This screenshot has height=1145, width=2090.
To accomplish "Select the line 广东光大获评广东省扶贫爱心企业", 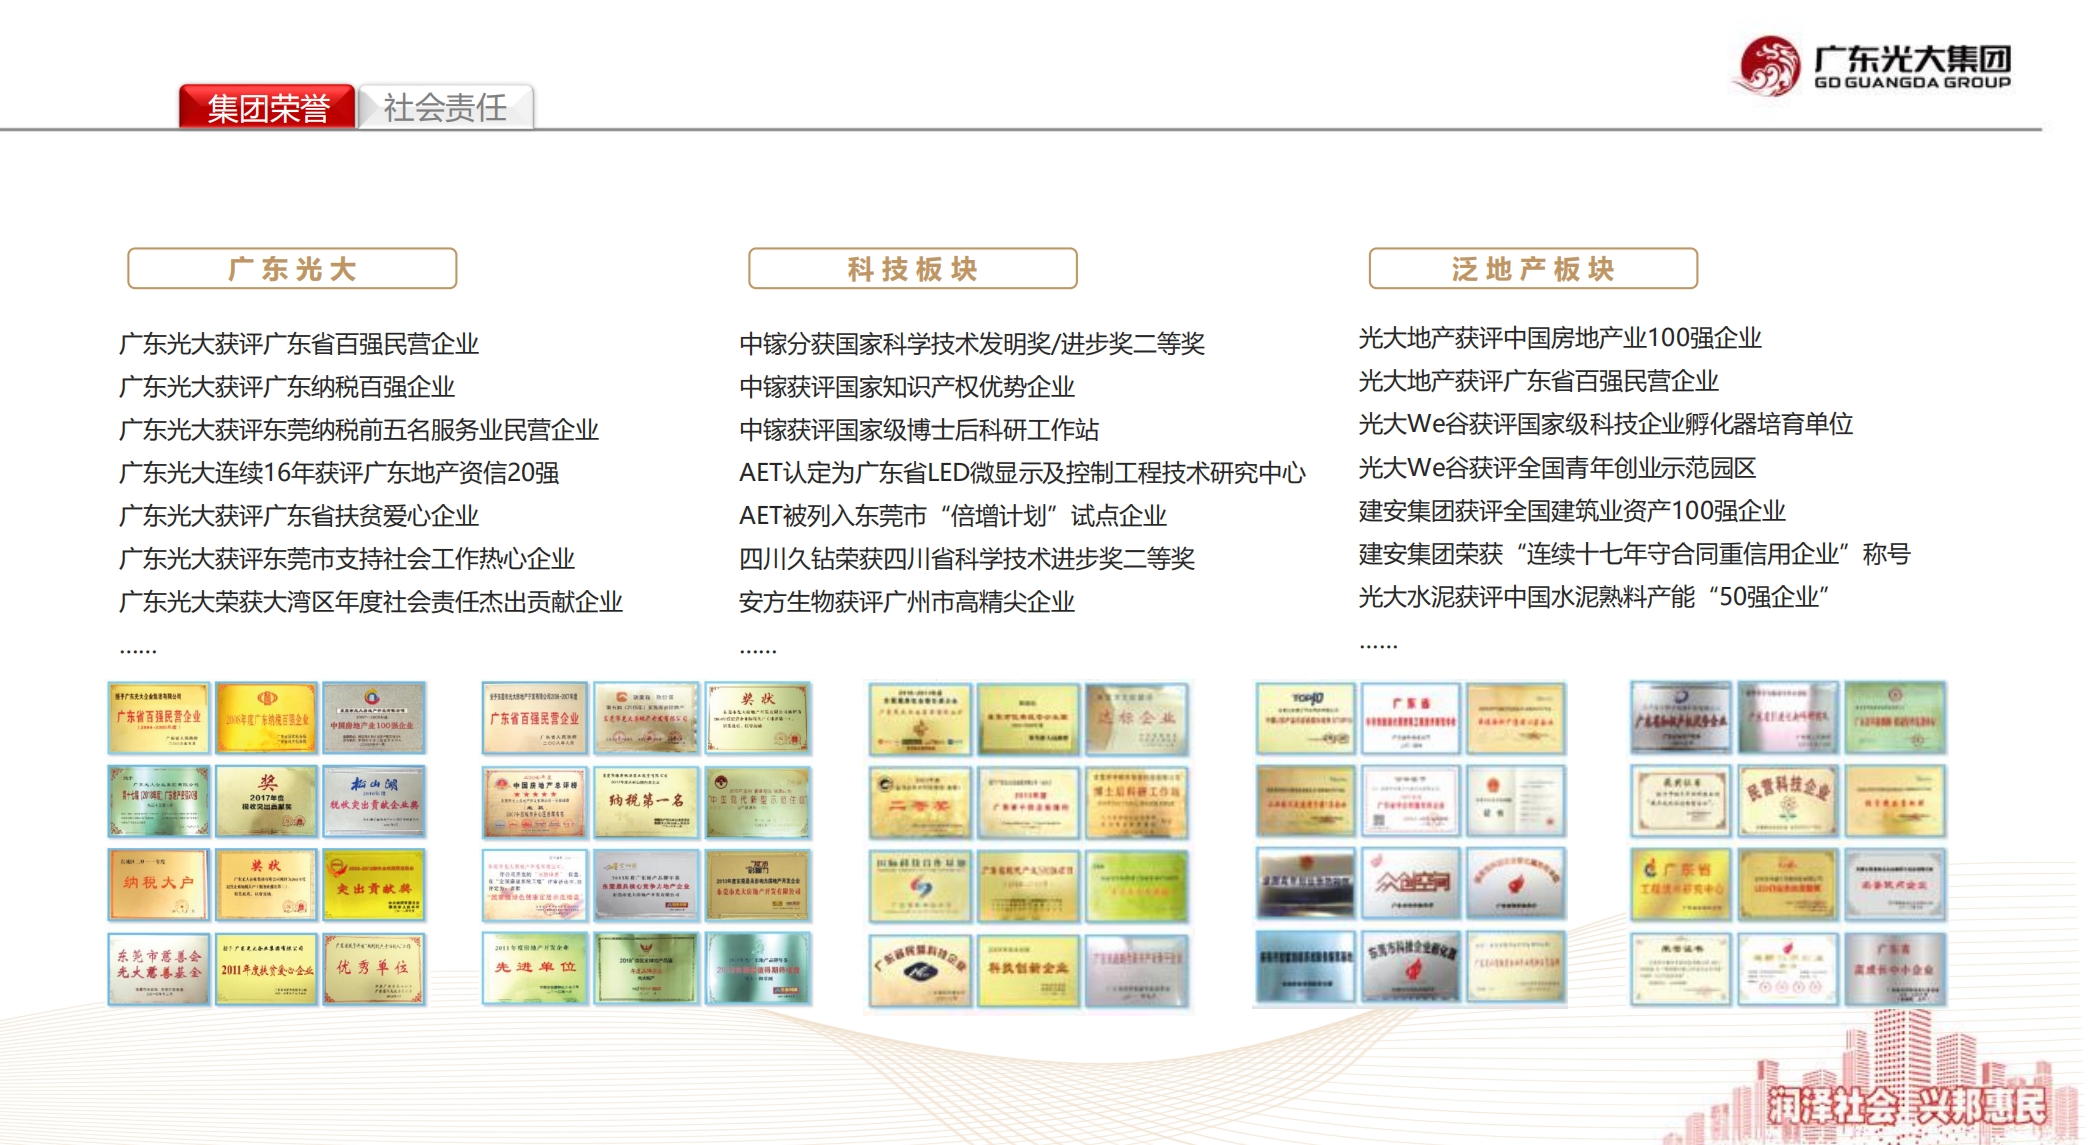I will click(x=299, y=516).
